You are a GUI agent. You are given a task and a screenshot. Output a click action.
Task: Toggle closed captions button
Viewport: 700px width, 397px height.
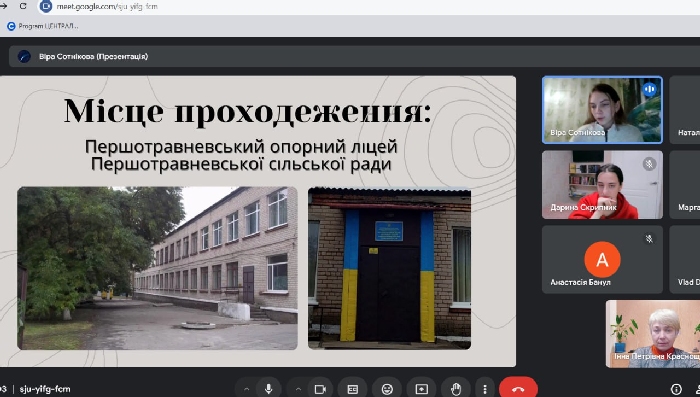pyautogui.click(x=353, y=389)
